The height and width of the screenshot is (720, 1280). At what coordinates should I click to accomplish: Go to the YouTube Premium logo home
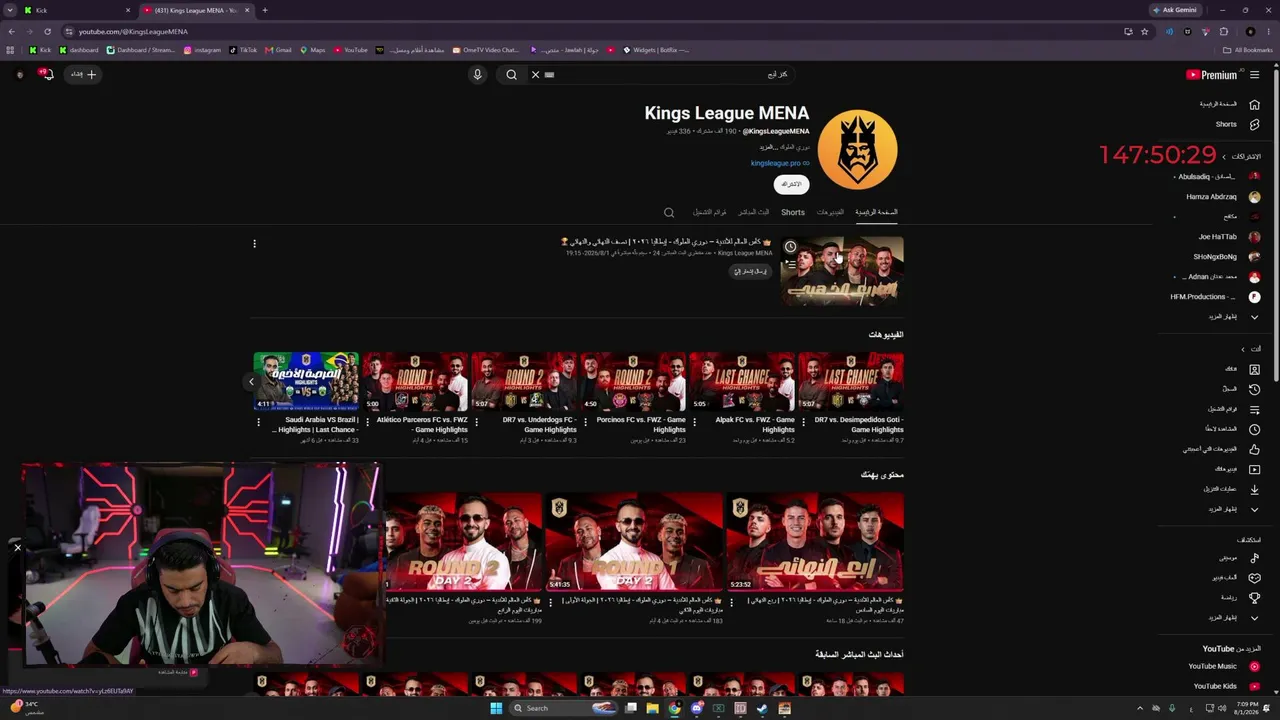[x=1212, y=75]
